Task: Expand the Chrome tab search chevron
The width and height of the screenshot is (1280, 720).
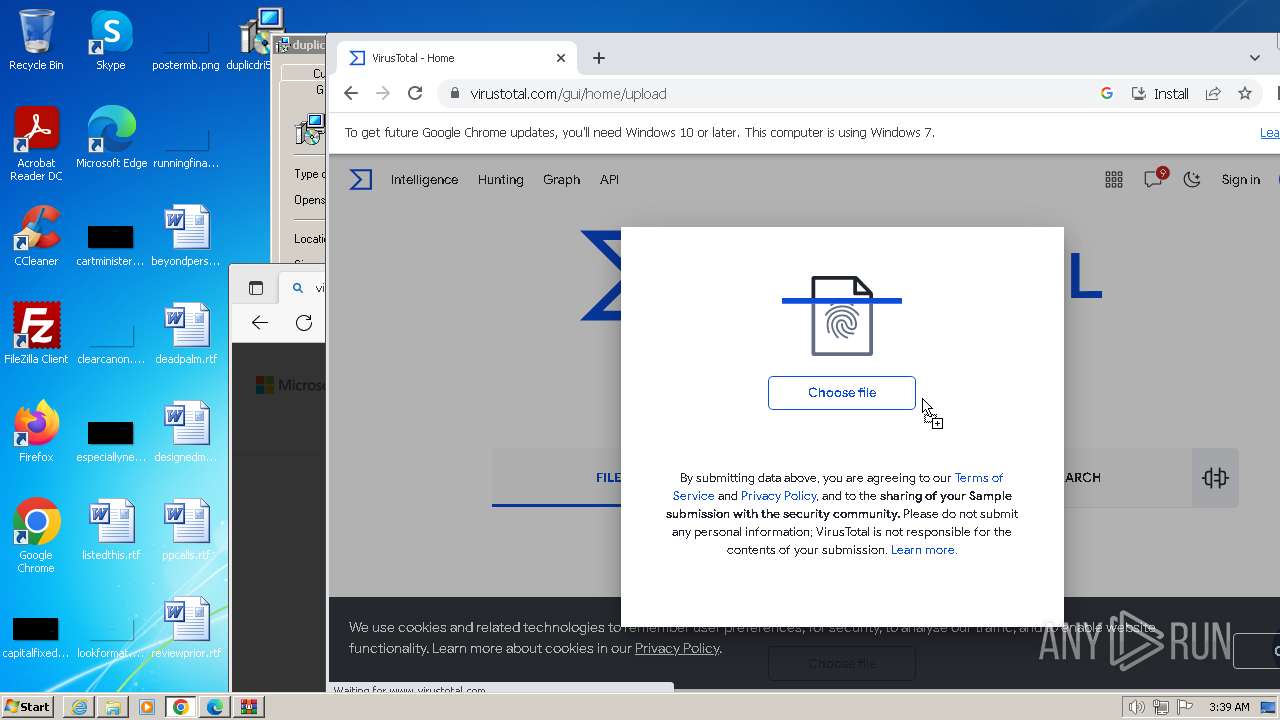Action: [1255, 58]
